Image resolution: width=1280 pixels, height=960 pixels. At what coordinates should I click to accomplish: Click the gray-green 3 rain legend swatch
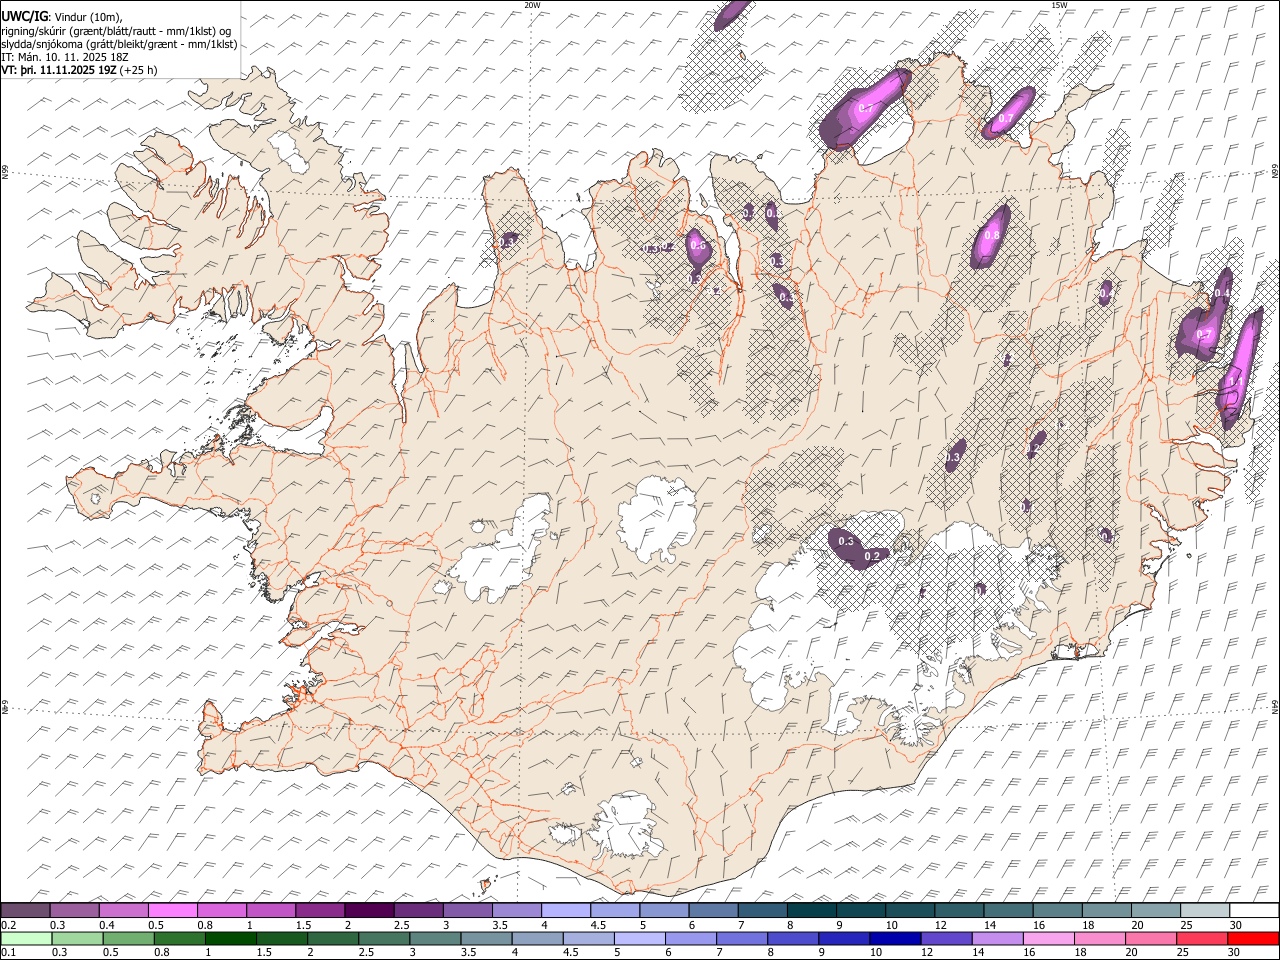click(x=435, y=938)
